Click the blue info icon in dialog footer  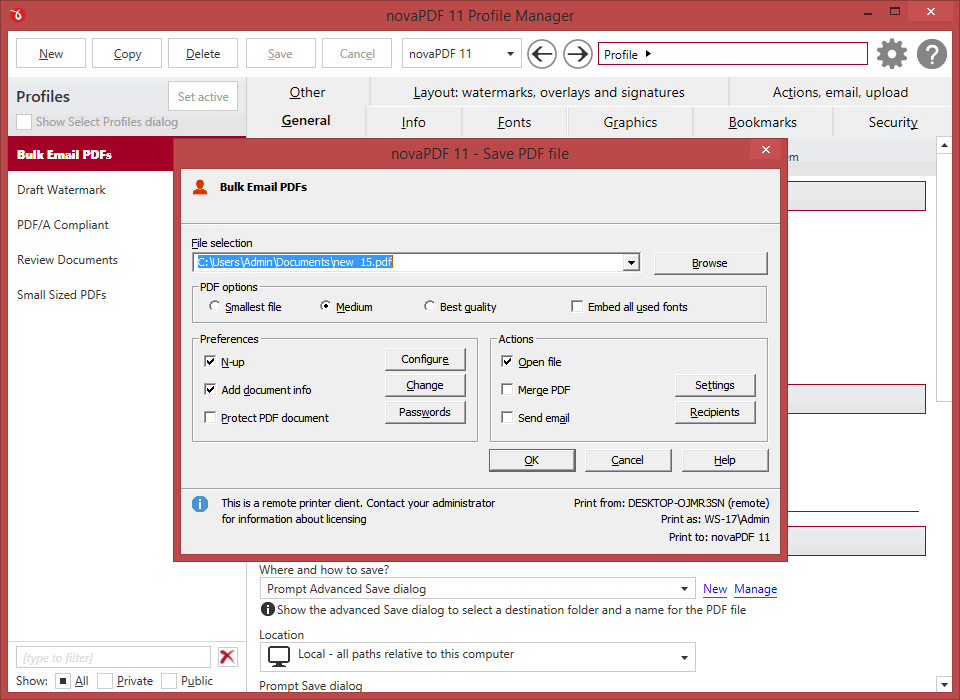pyautogui.click(x=200, y=504)
